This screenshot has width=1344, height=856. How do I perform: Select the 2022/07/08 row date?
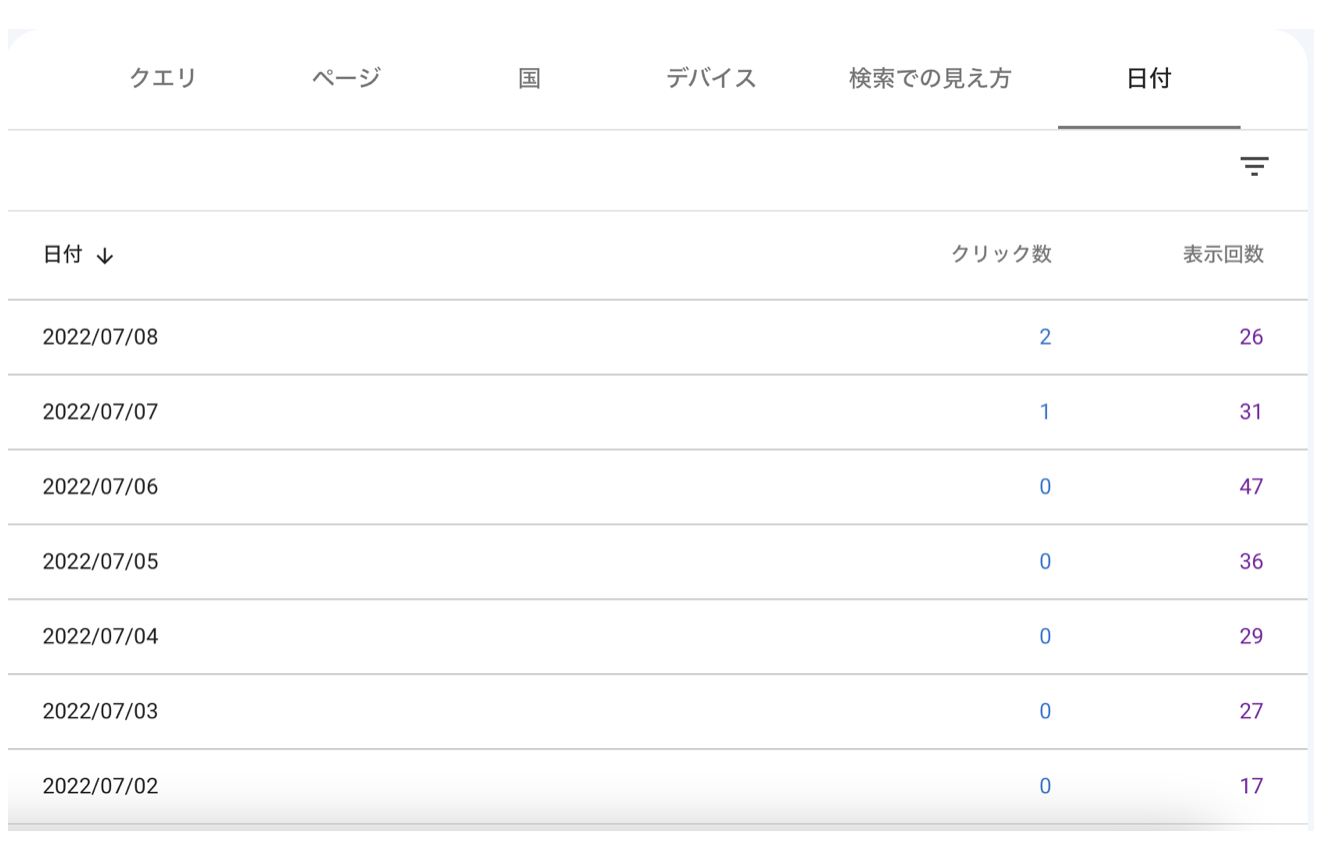point(100,337)
